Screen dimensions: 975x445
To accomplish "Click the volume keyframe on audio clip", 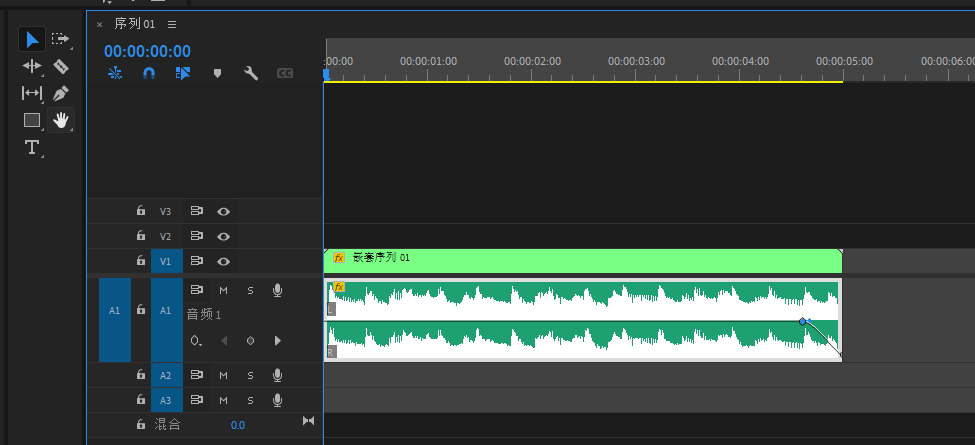I will [x=802, y=321].
